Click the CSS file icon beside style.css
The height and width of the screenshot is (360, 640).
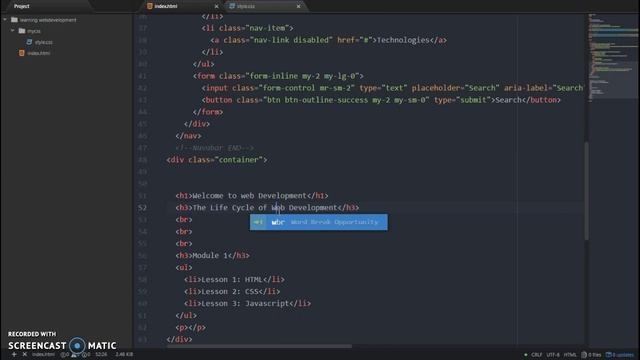tap(29, 42)
